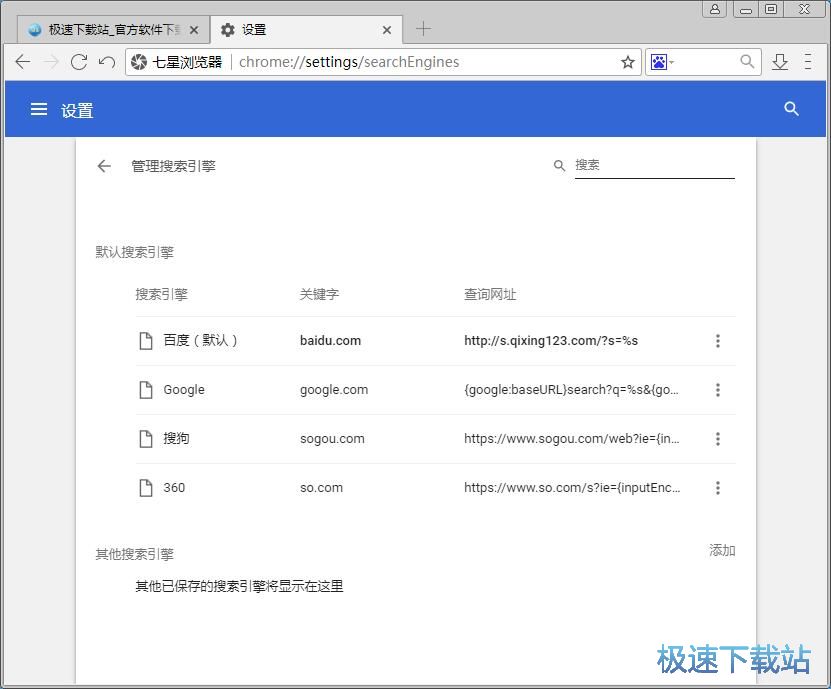Click the www.so.com query URL
The width and height of the screenshot is (831, 689).
(572, 488)
